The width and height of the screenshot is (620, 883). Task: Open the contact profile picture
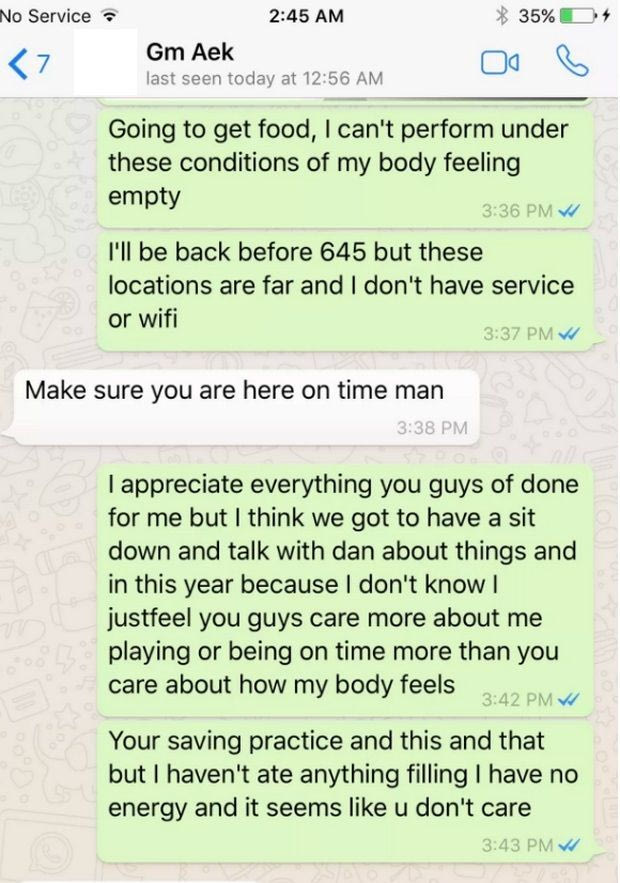[x=105, y=62]
